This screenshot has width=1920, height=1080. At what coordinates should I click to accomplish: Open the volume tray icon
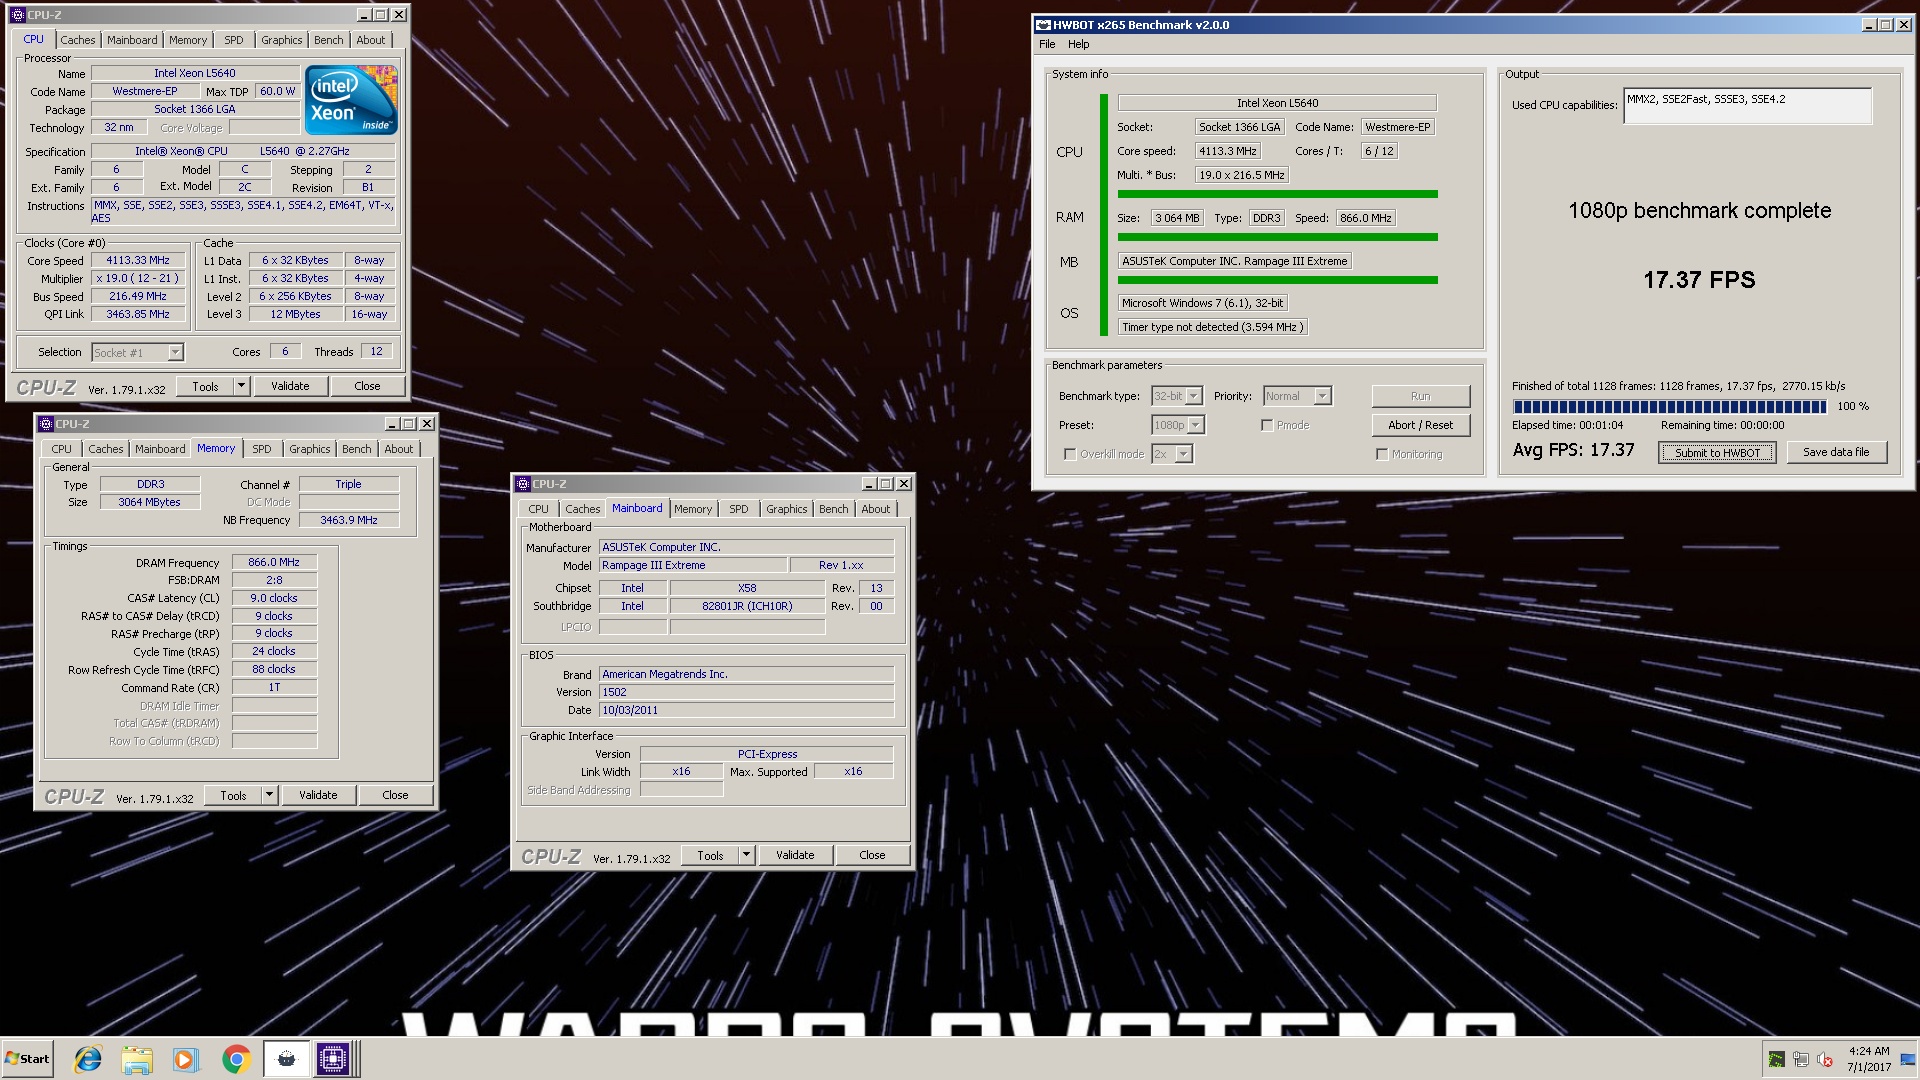tap(1824, 1059)
